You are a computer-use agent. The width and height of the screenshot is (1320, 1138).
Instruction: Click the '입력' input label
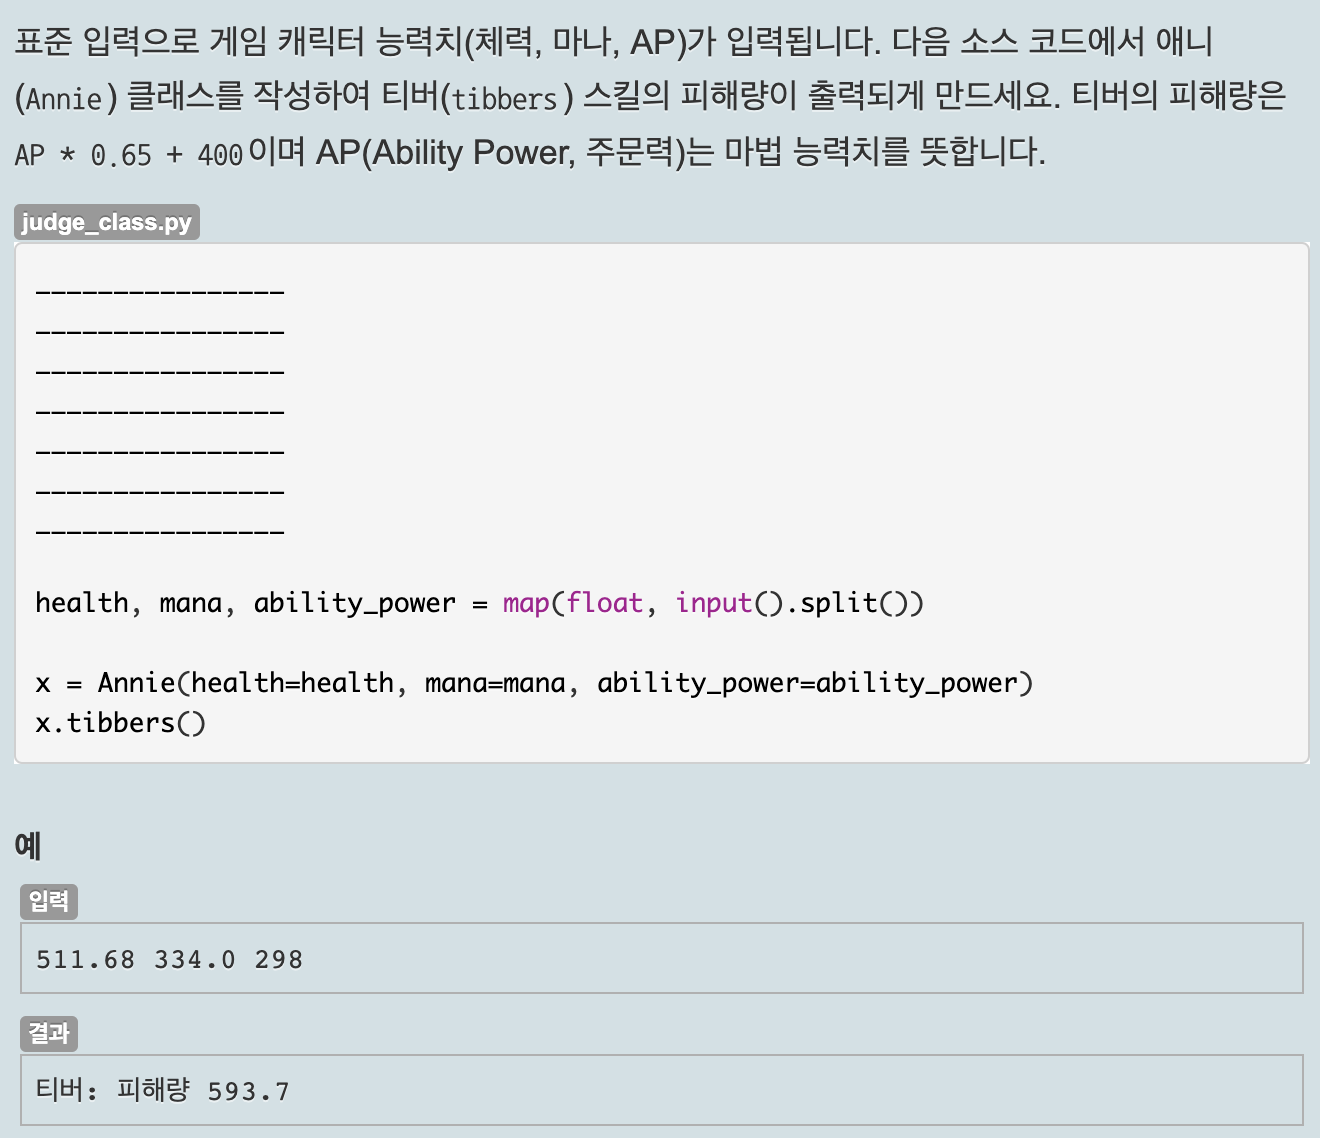49,902
